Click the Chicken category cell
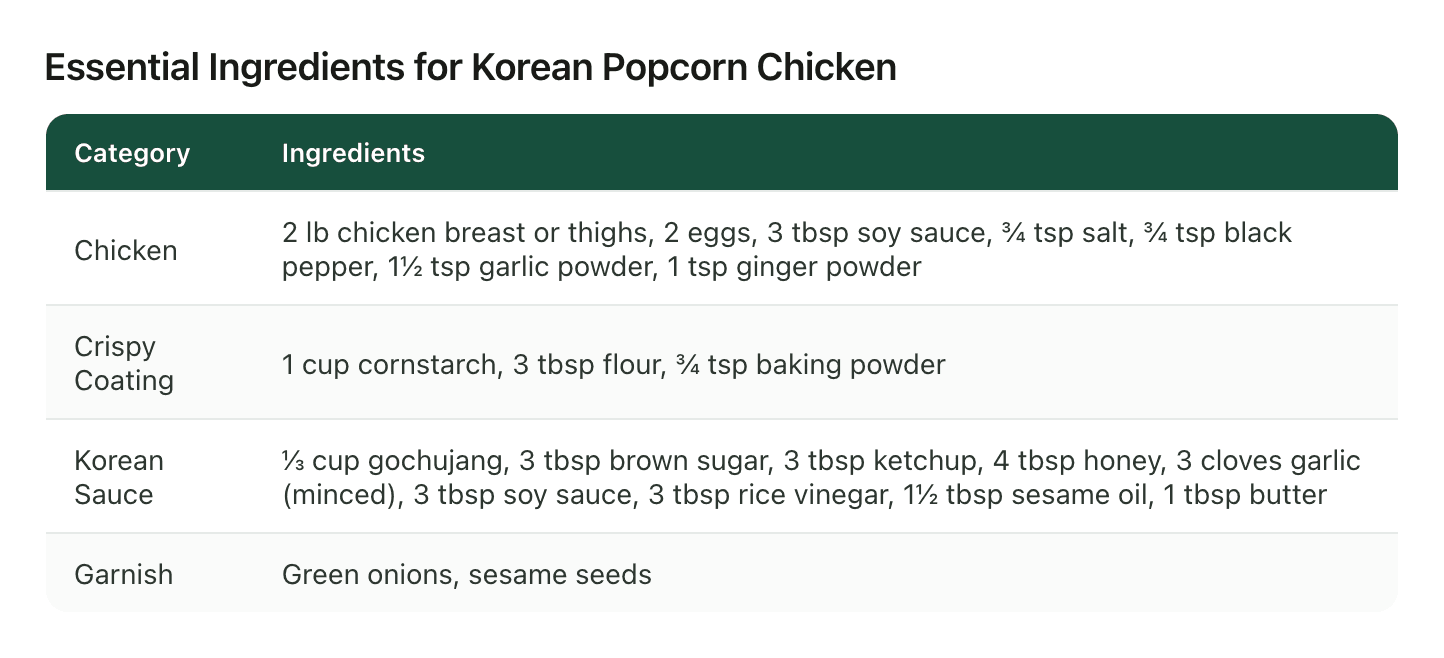The image size is (1444, 658). coord(126,250)
